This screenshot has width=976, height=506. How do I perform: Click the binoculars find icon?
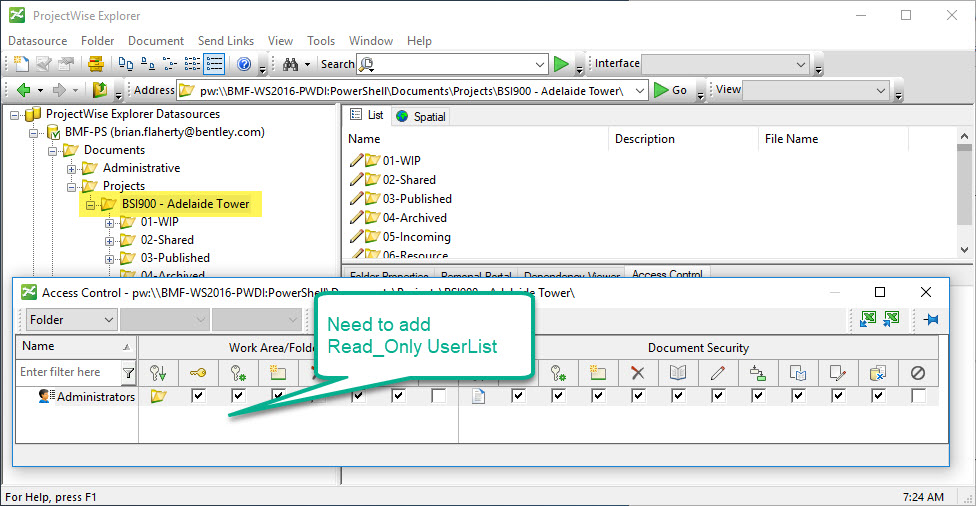(291, 63)
